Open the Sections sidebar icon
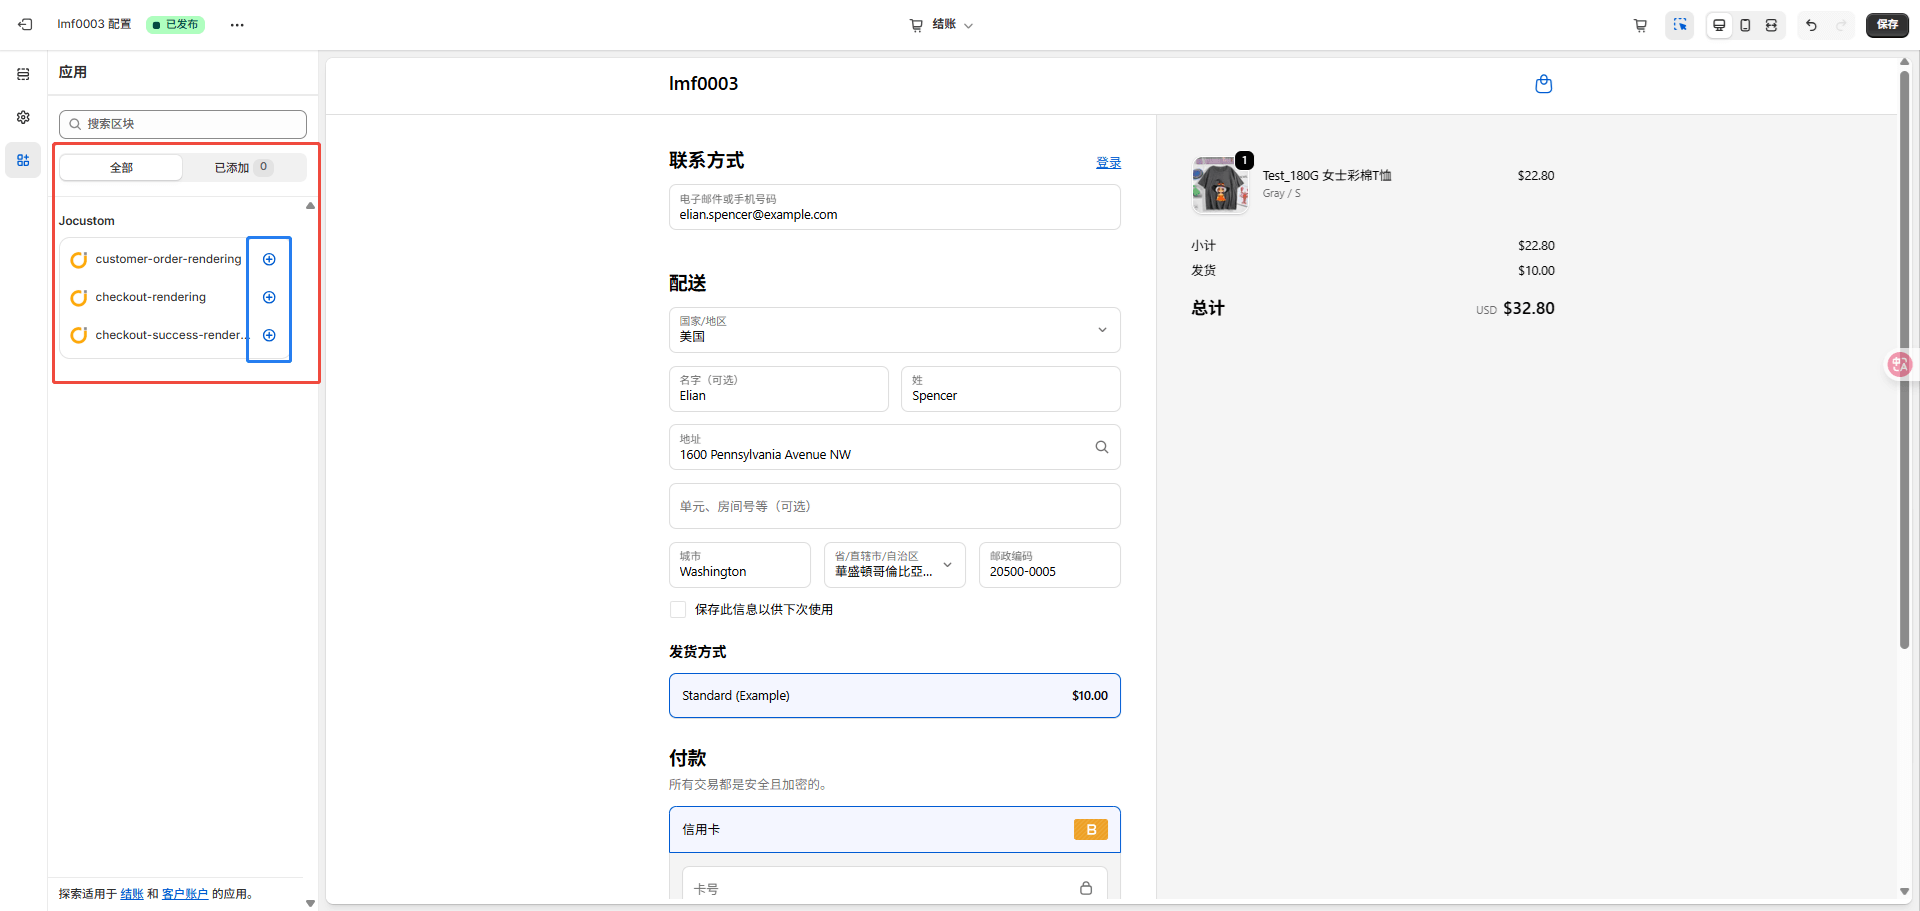Screen dimensions: 1920x911 [23, 74]
